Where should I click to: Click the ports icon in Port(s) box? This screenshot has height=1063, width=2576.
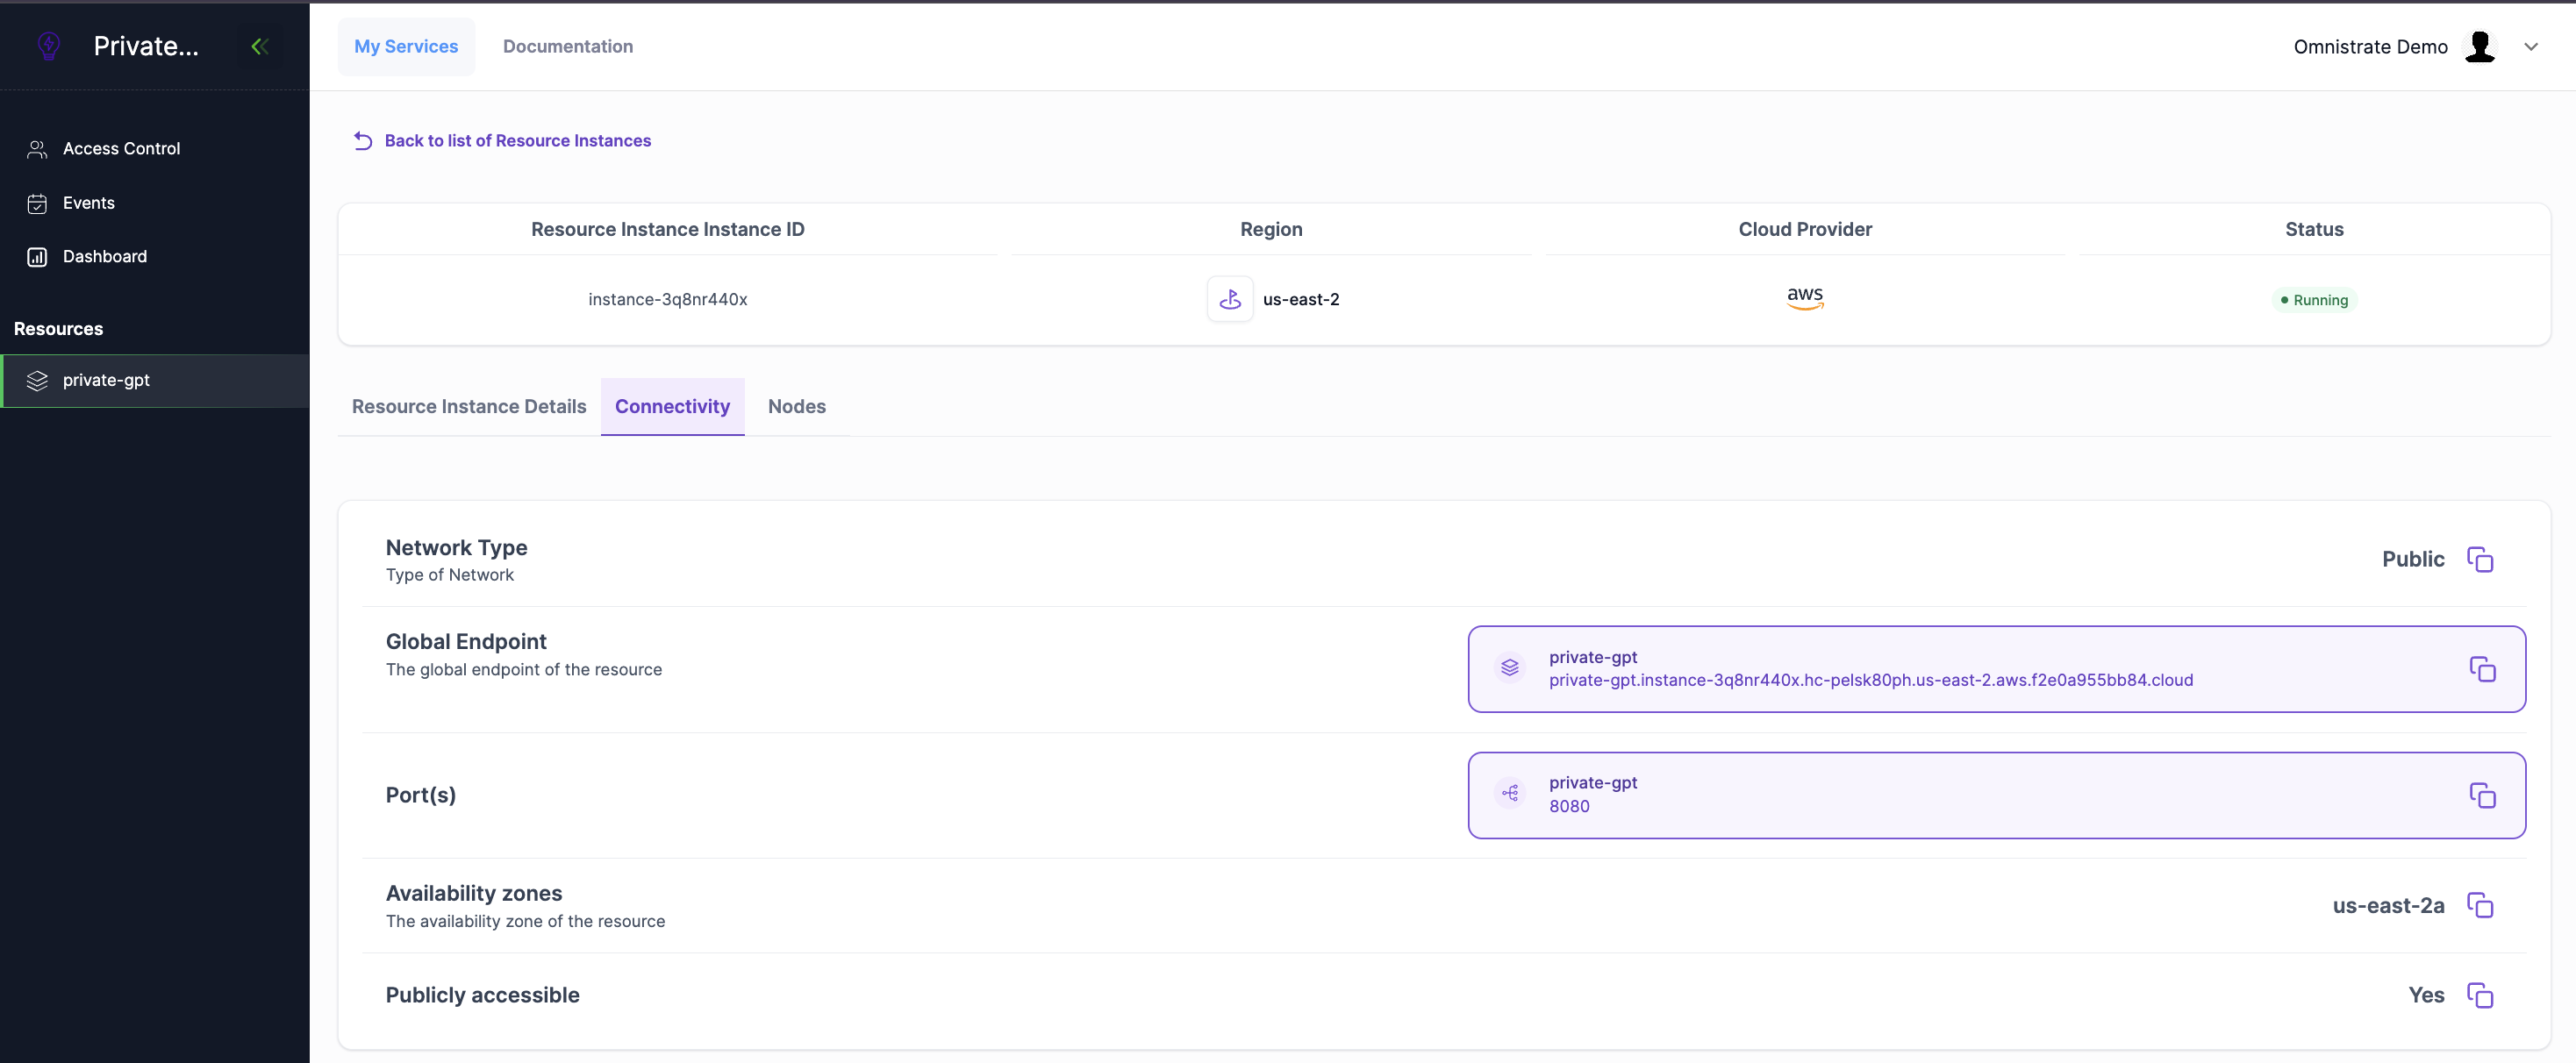[1509, 793]
